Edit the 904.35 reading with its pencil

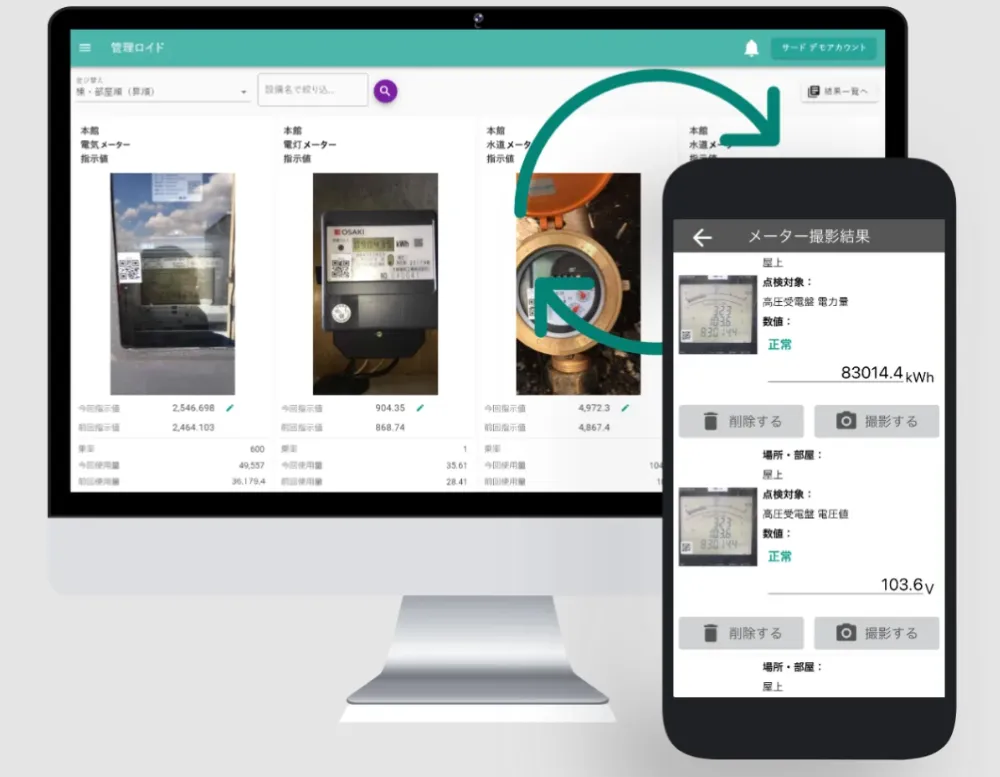pos(420,408)
